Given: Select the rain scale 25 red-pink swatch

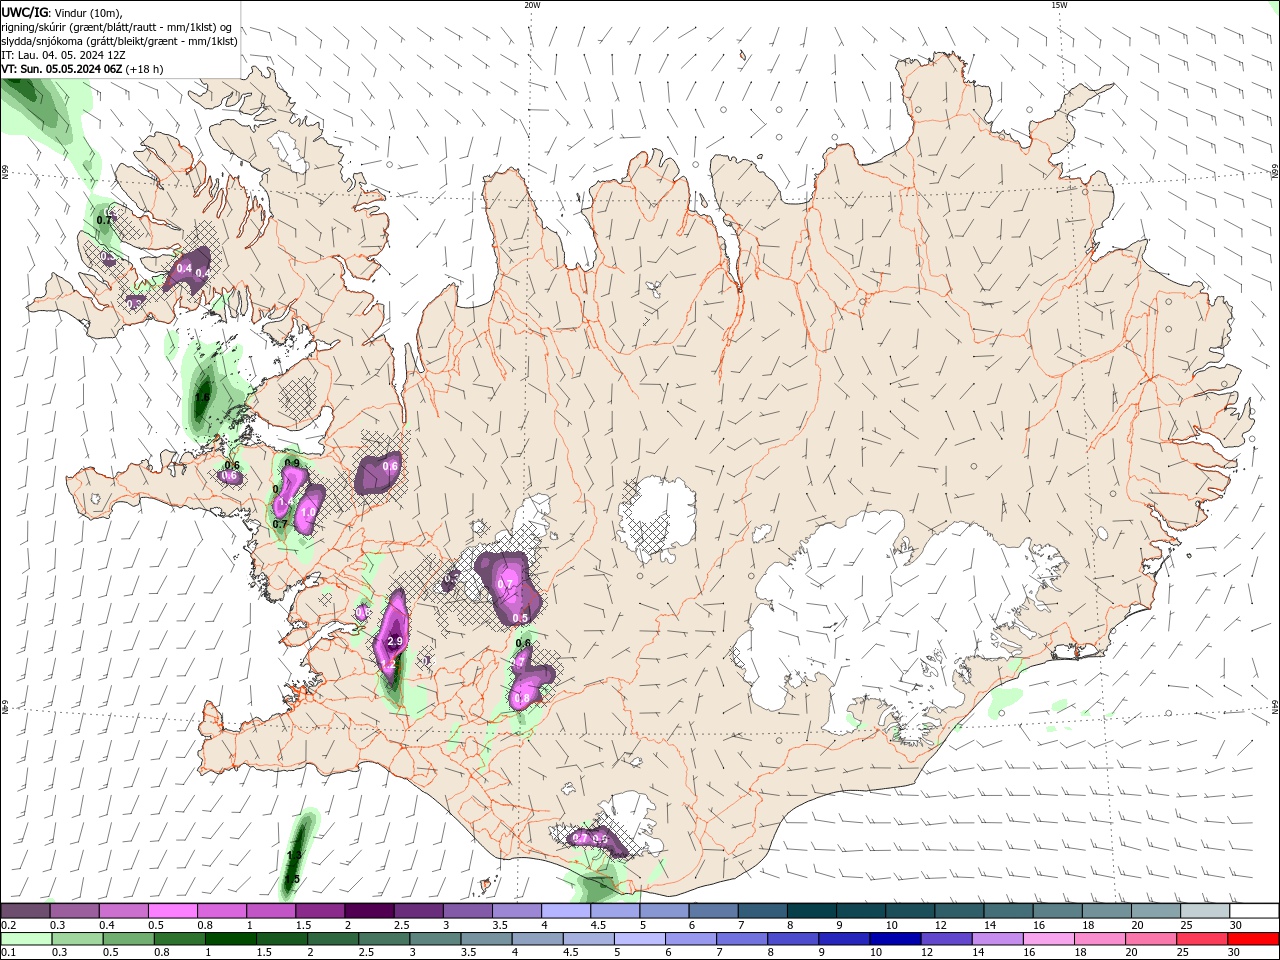Looking at the screenshot, I should tap(1200, 939).
